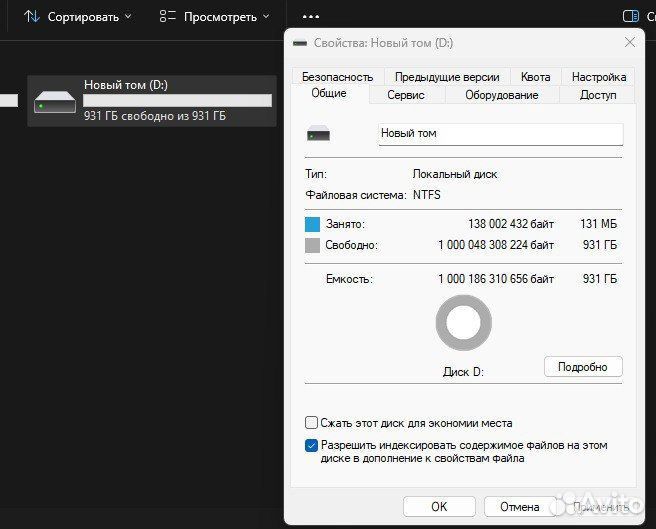The width and height of the screenshot is (656, 529).
Task: Expand the Сортировать dropdown chevron
Action: [127, 17]
